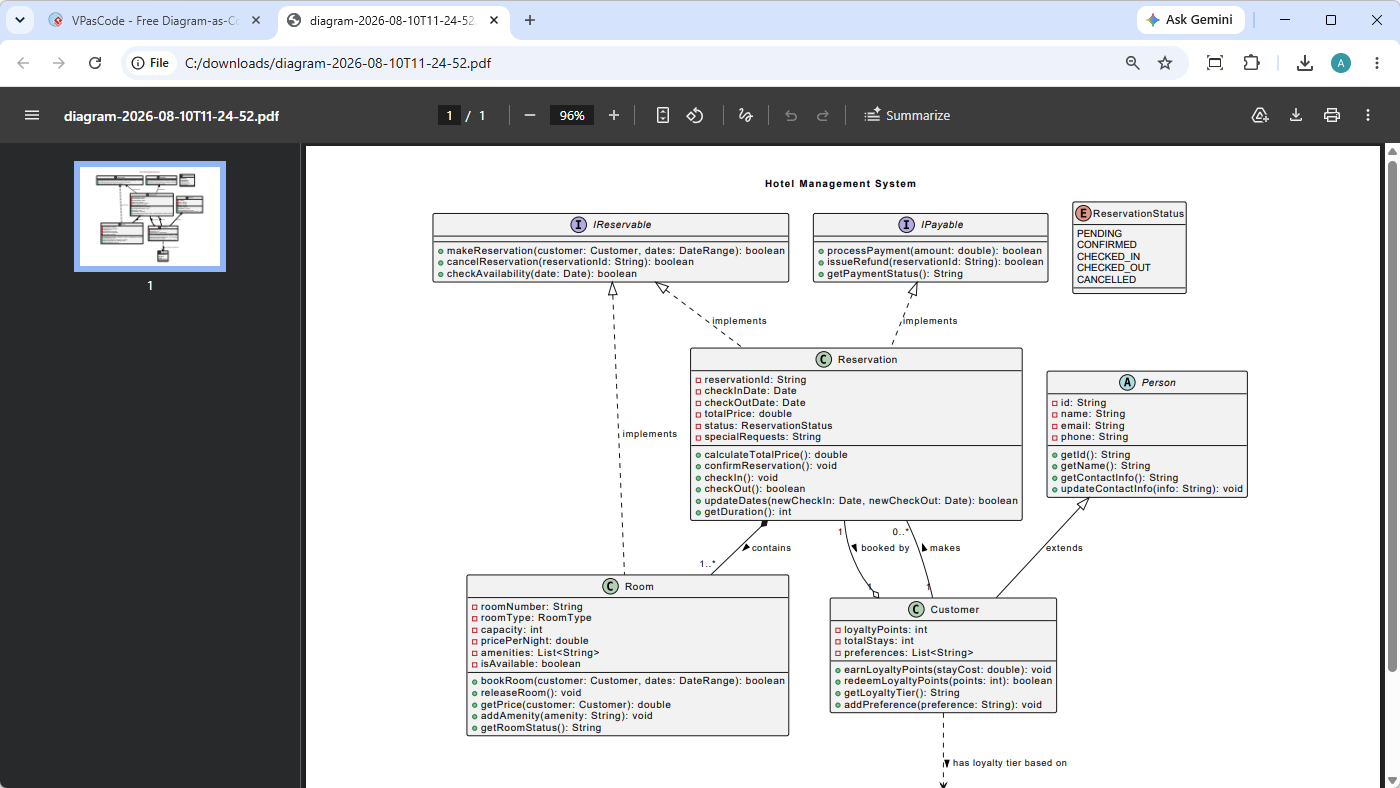Screen dimensions: 1400x788
Task: Click the updateContactInfo(info: String) method
Action: [1152, 489]
